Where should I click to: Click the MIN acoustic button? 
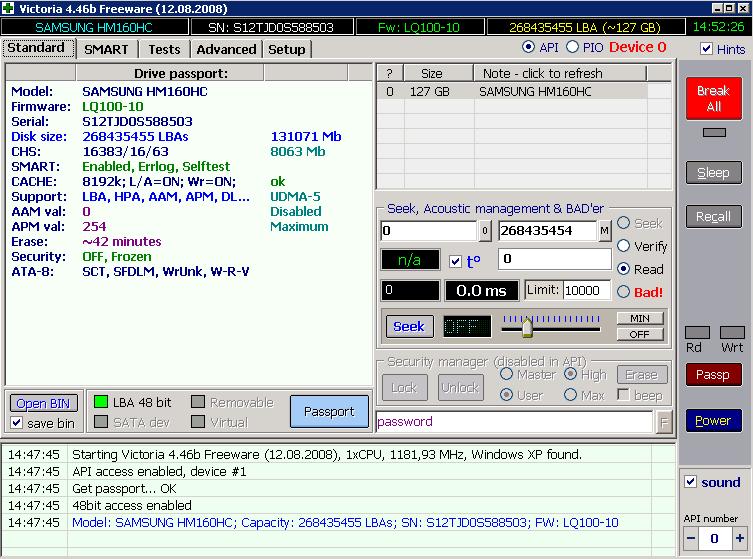click(640, 318)
